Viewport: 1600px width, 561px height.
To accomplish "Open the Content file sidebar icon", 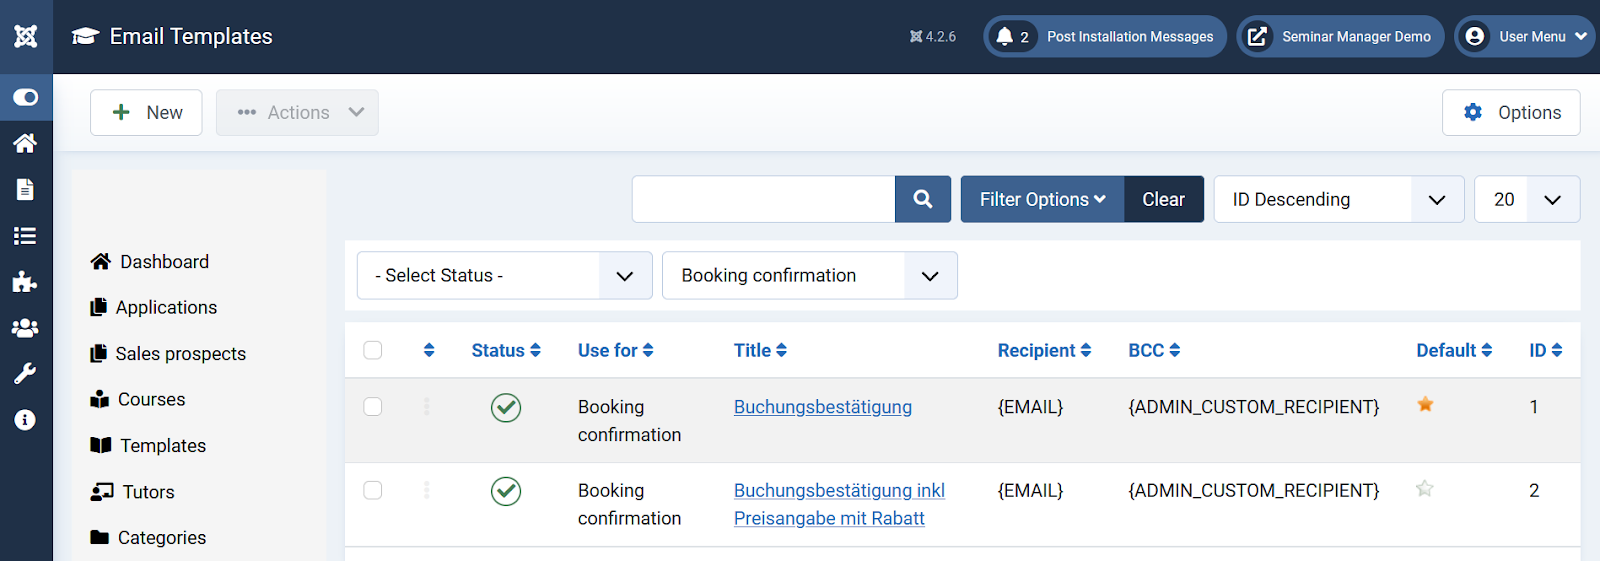I will pos(26,189).
